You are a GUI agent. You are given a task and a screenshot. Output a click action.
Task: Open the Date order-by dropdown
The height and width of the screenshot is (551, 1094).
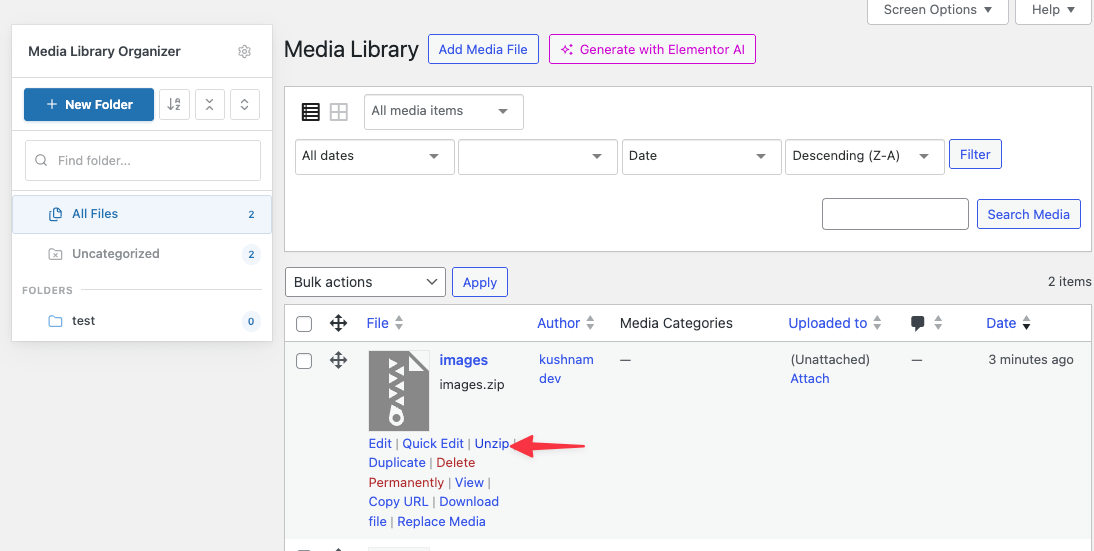coord(702,156)
